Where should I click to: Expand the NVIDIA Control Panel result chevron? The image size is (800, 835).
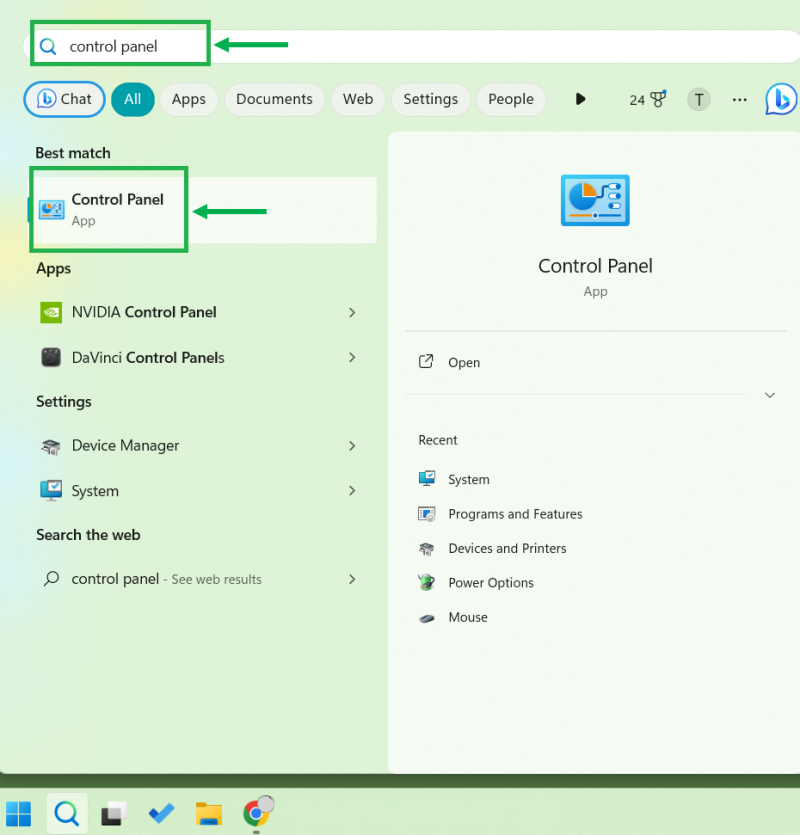pyautogui.click(x=352, y=312)
